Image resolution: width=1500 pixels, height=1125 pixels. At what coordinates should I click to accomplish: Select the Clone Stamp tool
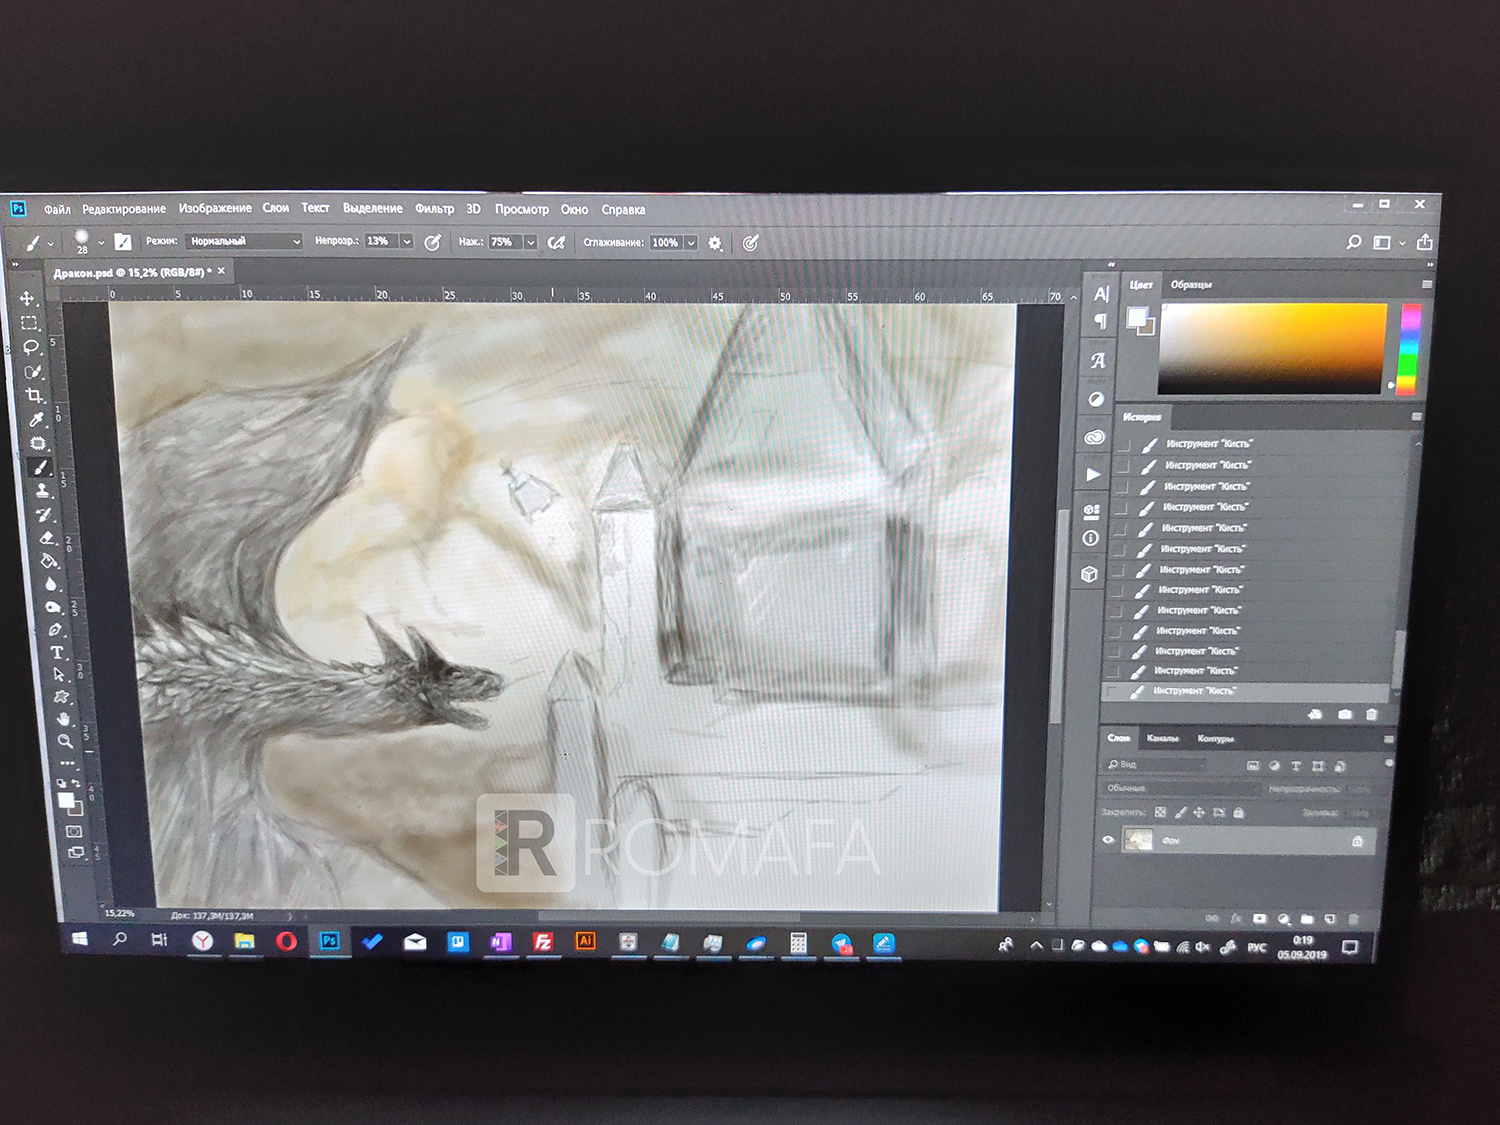[43, 491]
